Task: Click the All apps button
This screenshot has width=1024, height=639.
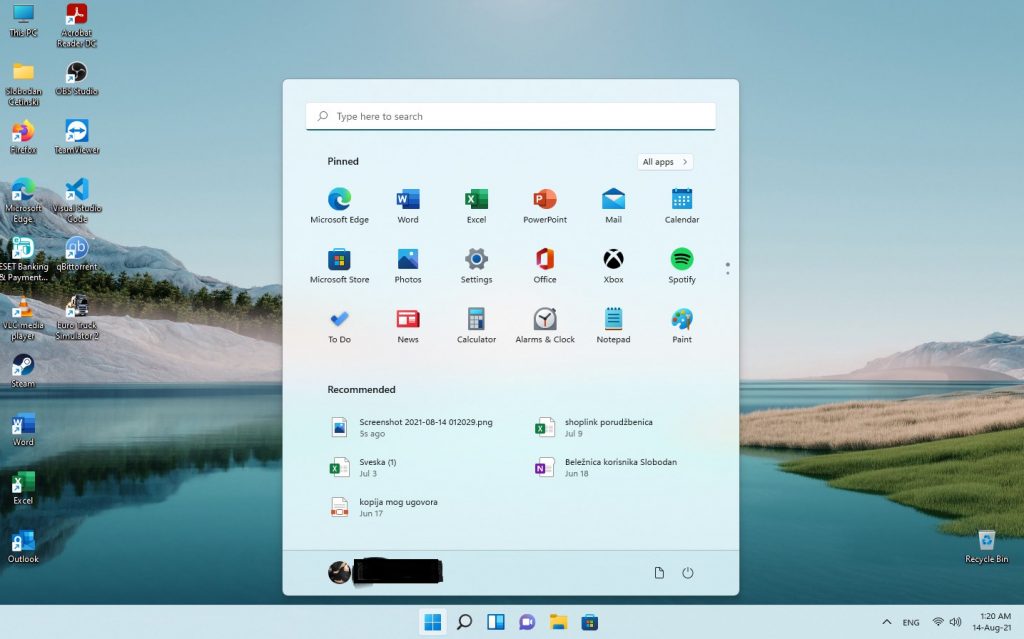Action: 664,162
